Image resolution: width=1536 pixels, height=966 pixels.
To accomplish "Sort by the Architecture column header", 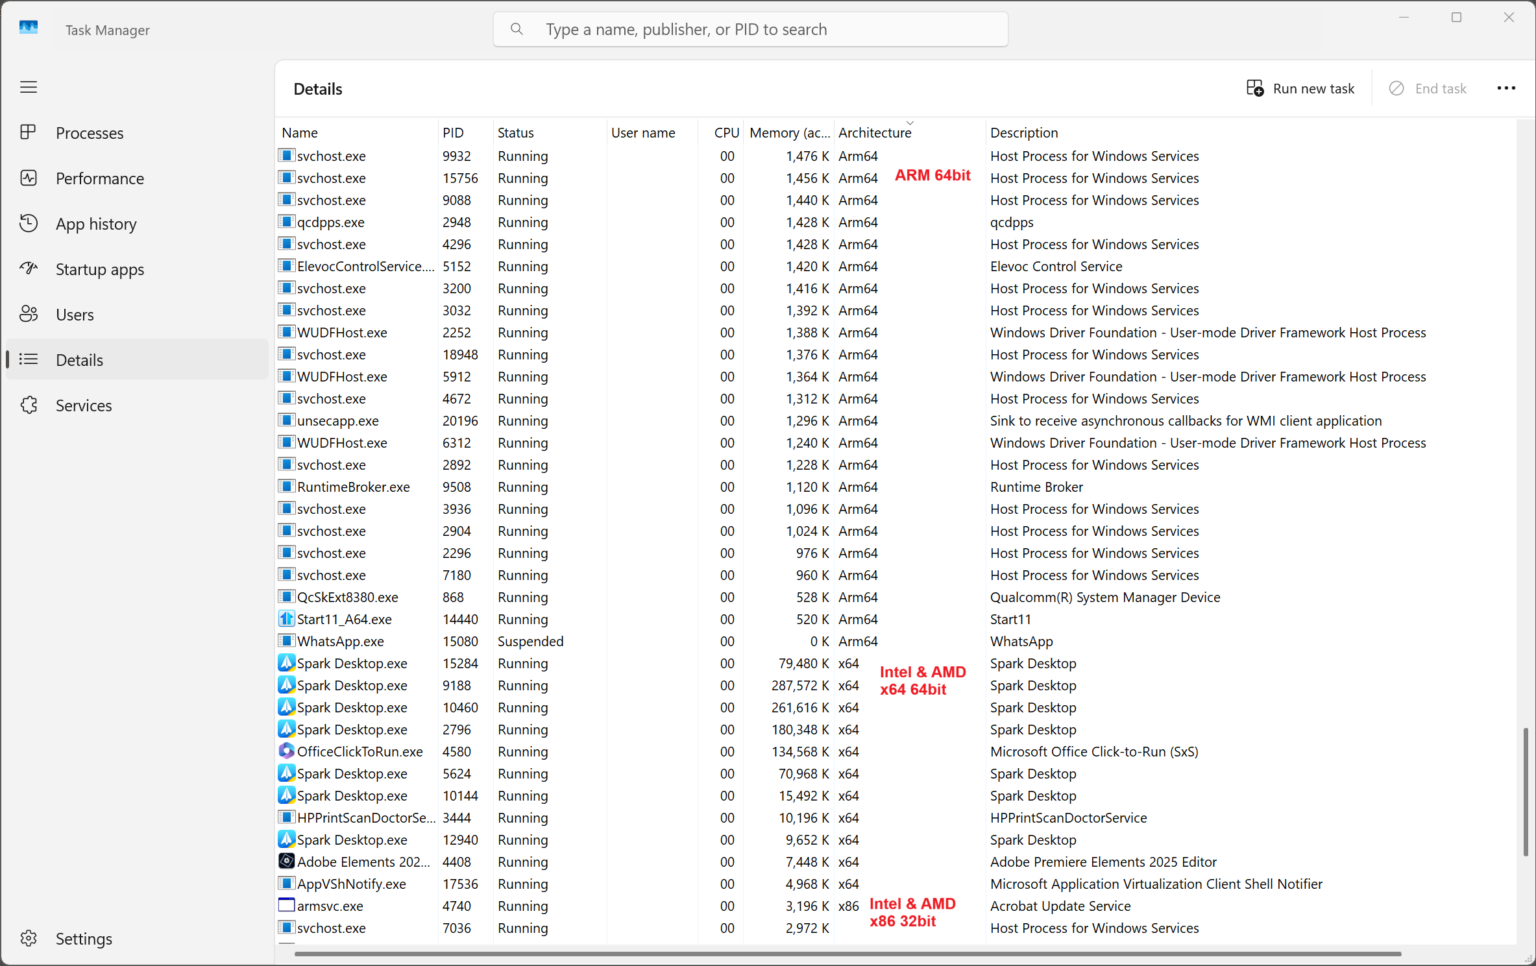I will pyautogui.click(x=875, y=132).
